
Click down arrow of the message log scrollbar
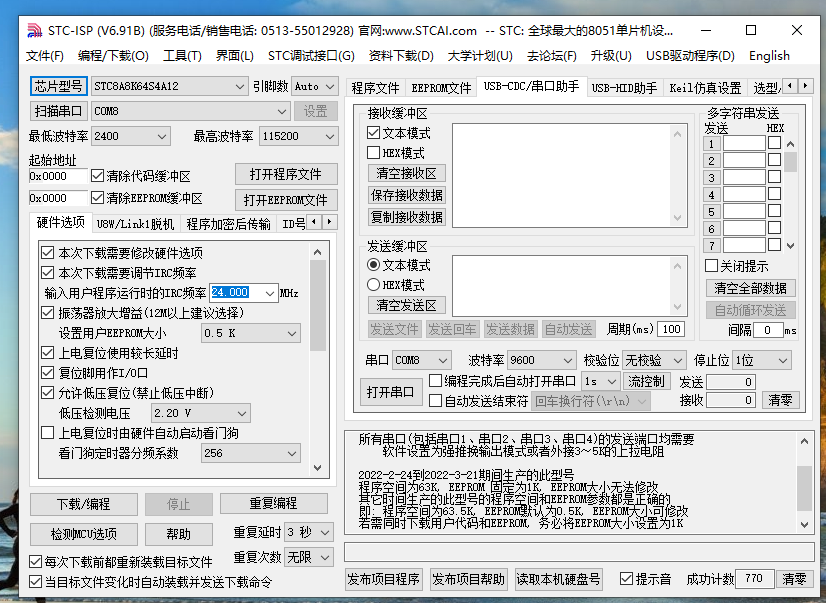804,524
